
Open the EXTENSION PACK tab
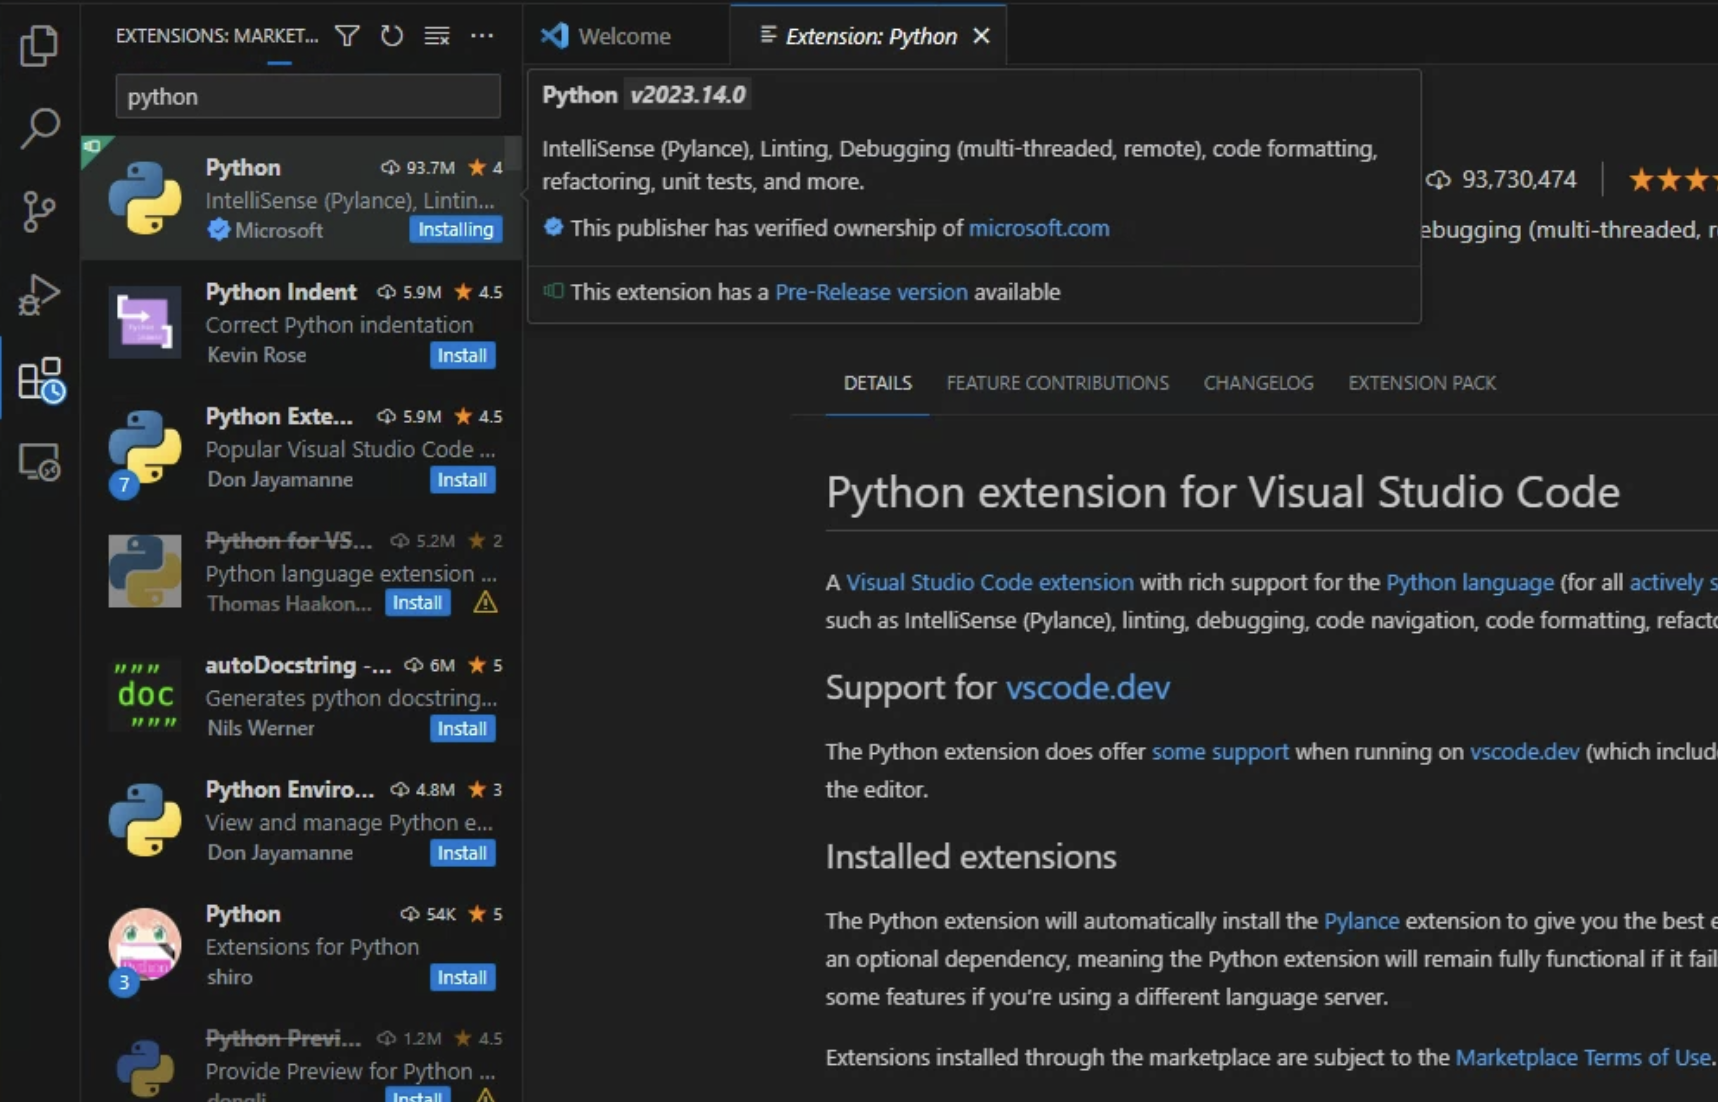pyautogui.click(x=1421, y=383)
